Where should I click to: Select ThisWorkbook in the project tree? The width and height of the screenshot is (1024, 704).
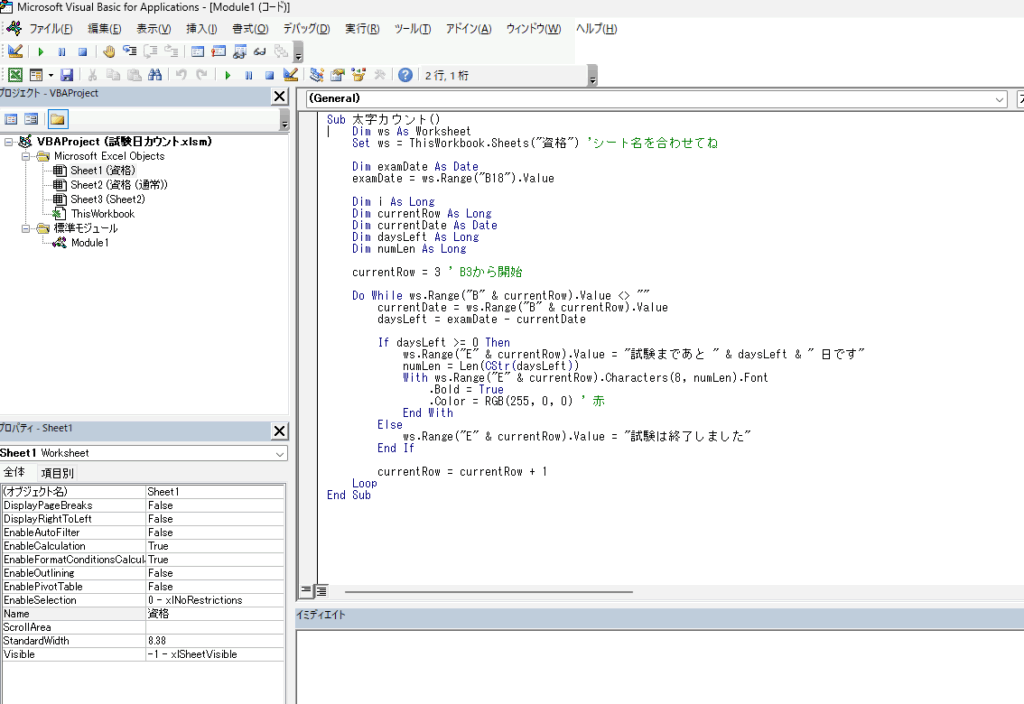[x=102, y=214]
